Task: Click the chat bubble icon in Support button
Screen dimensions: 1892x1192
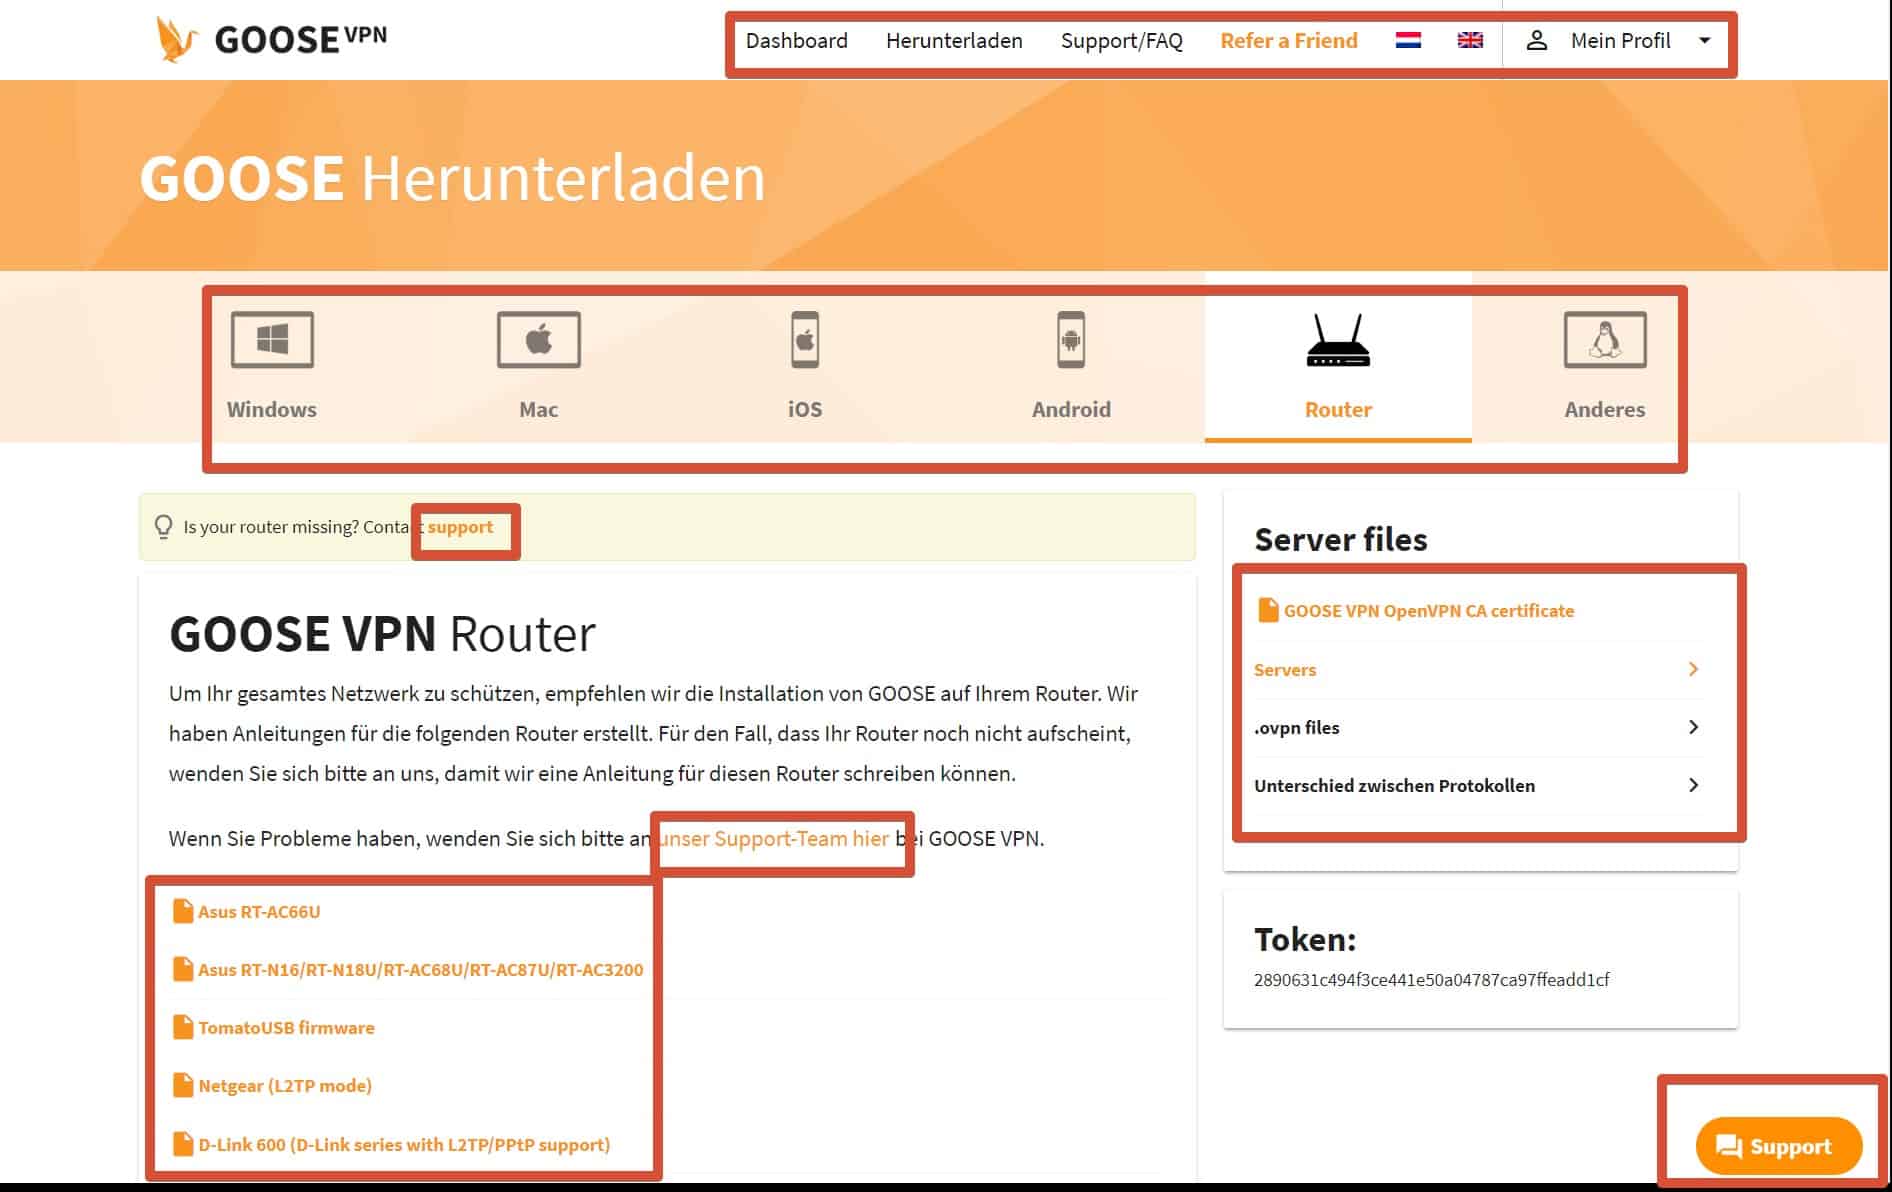Action: tap(1729, 1147)
